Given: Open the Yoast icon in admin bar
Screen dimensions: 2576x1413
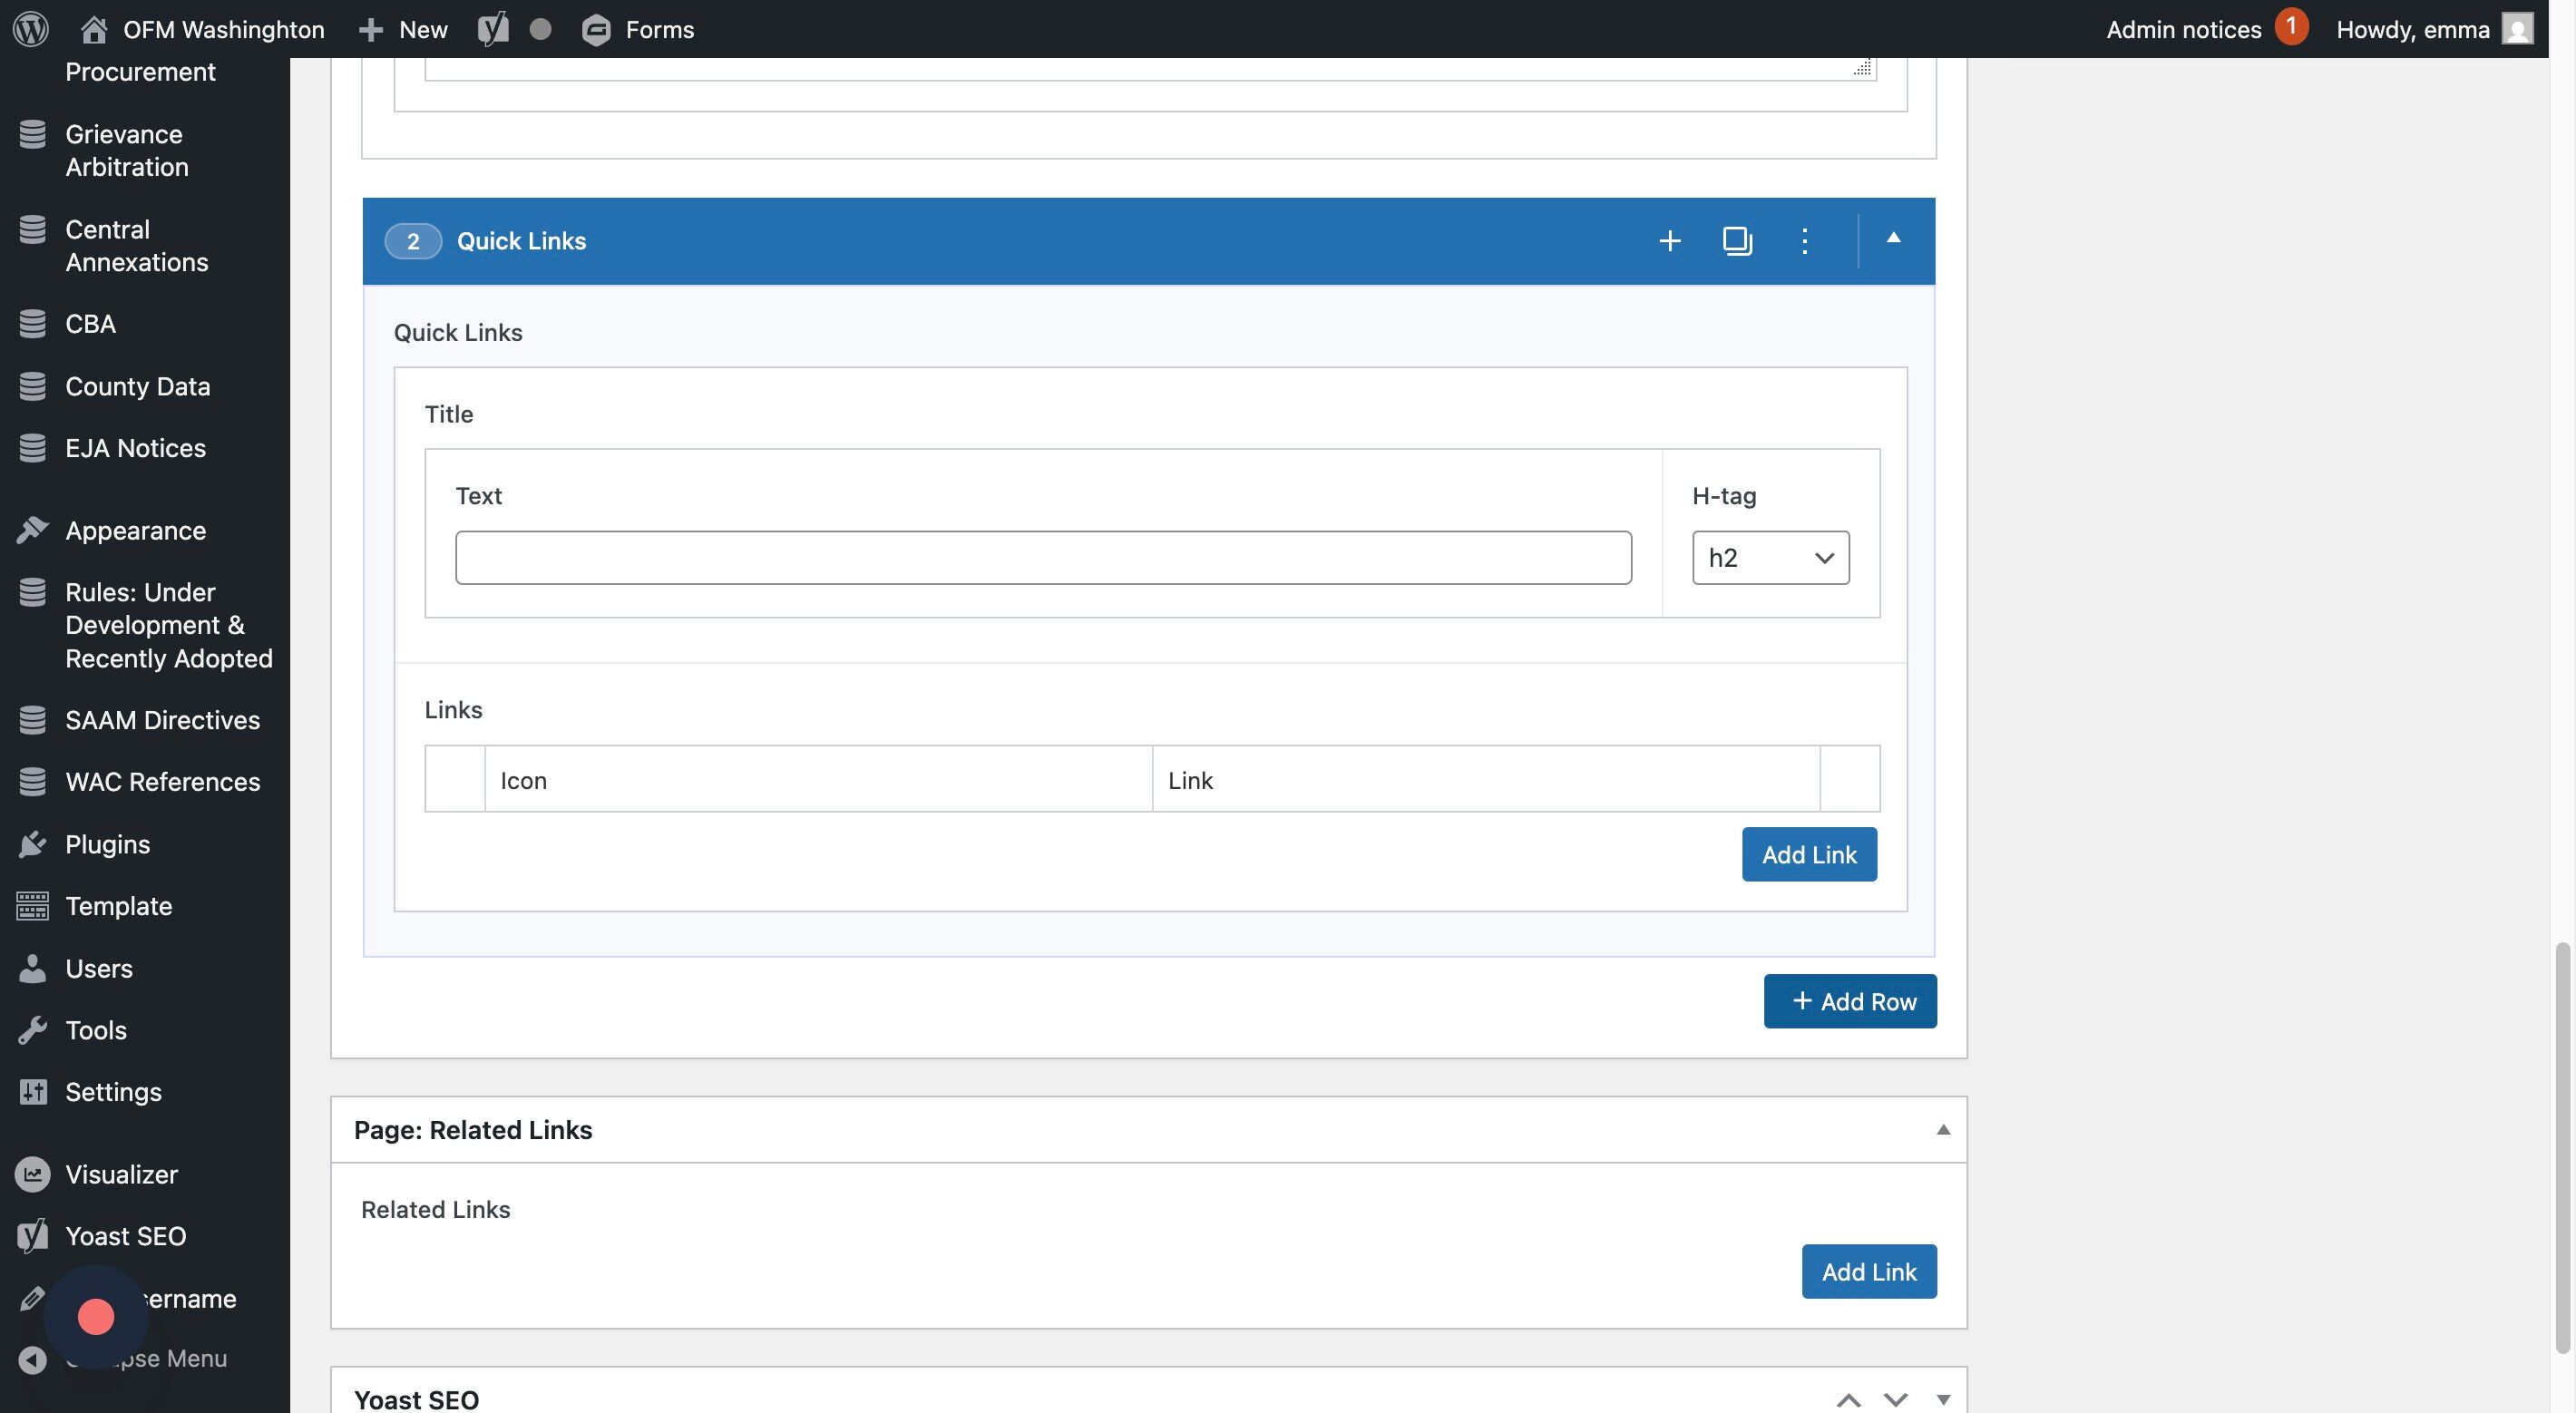Looking at the screenshot, I should [493, 29].
